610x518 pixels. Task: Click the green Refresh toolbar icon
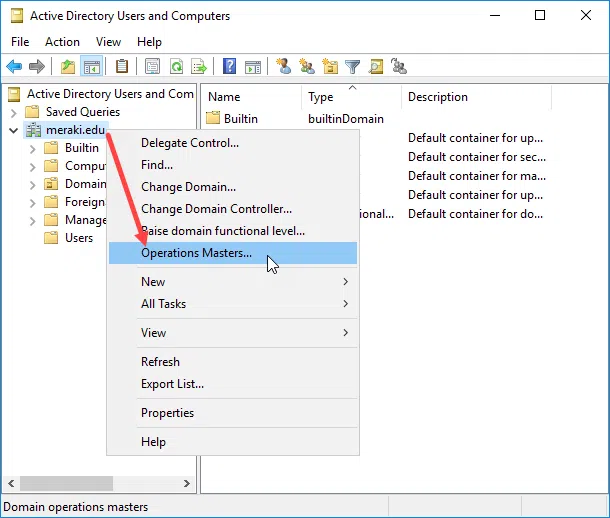[176, 66]
